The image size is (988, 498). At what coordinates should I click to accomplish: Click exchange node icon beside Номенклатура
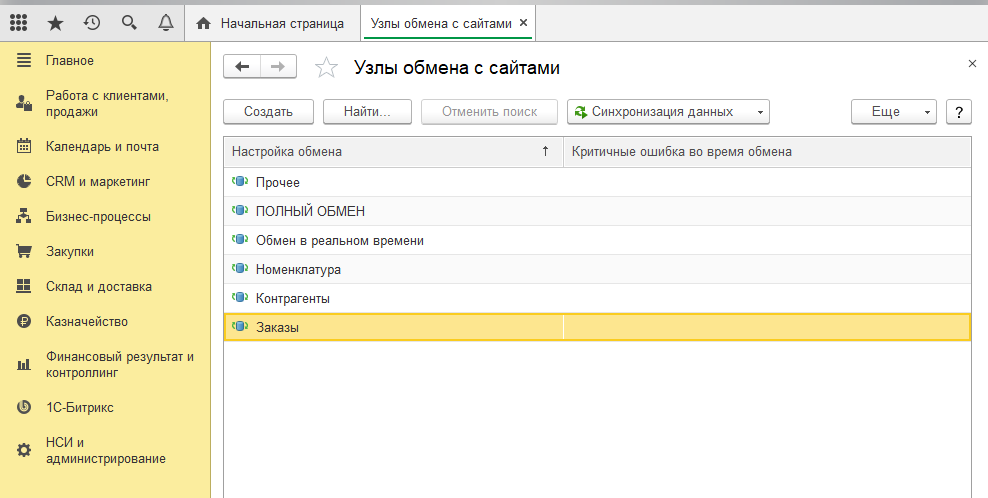(240, 269)
